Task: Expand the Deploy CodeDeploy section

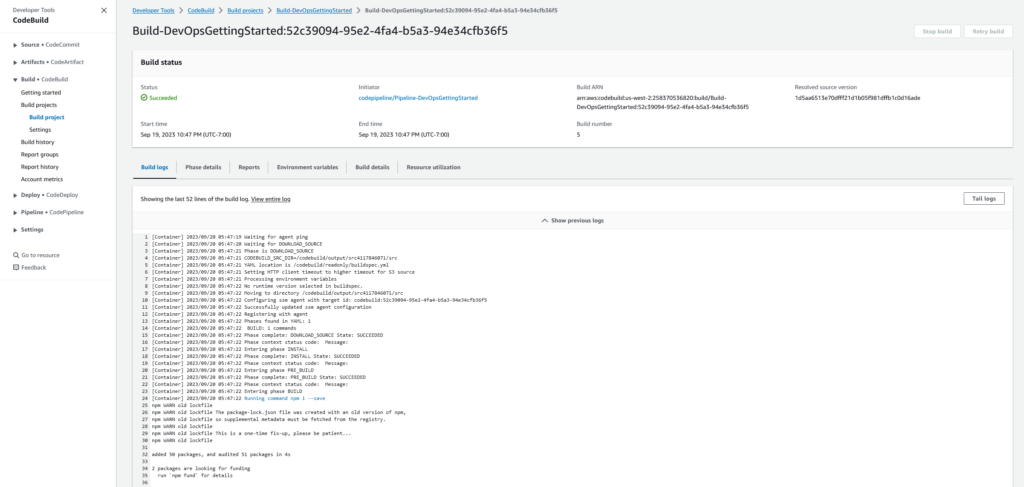Action: tap(15, 195)
